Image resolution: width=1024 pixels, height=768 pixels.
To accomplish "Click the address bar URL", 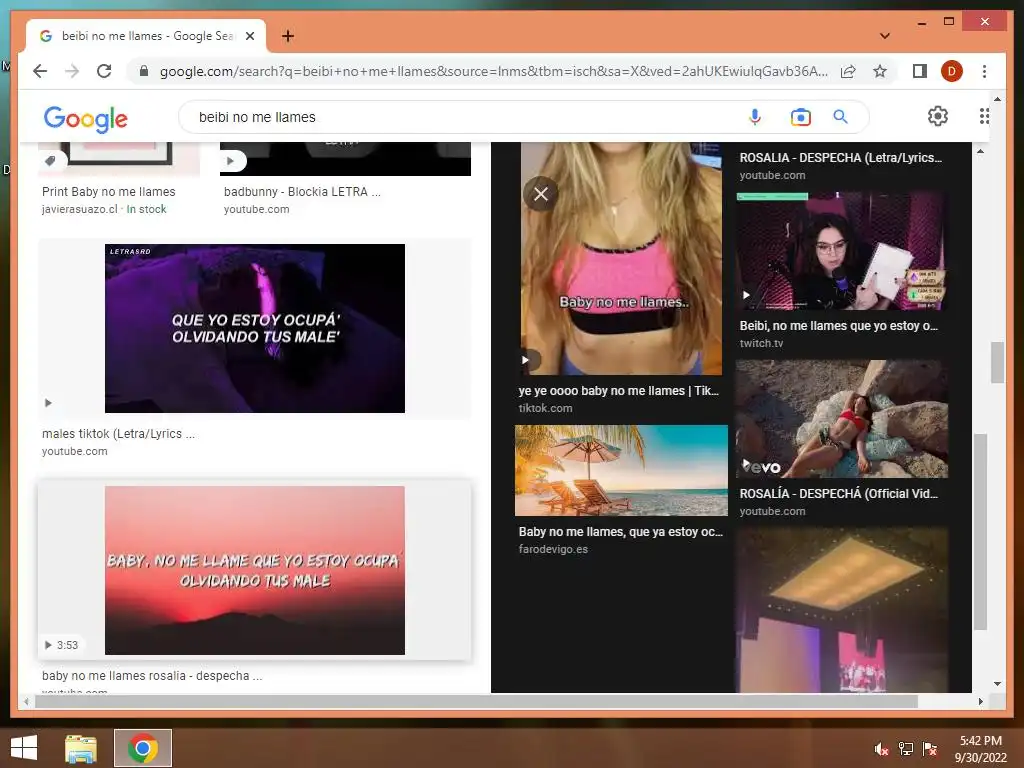I will click(x=493, y=71).
